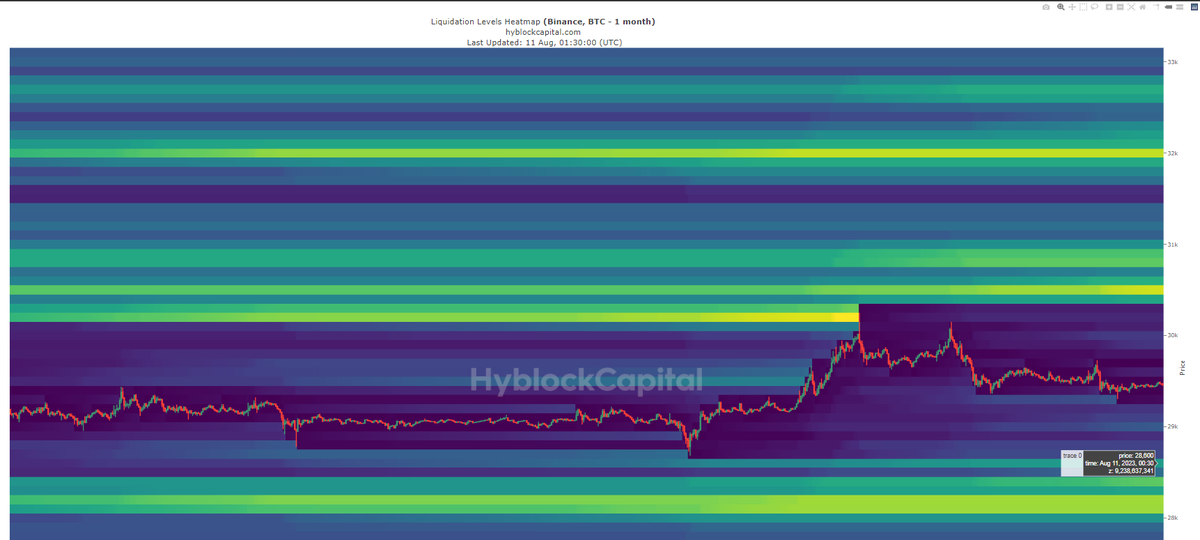Click the 33k price axis label
Viewport: 1200px width, 540px height.
pyautogui.click(x=1172, y=62)
